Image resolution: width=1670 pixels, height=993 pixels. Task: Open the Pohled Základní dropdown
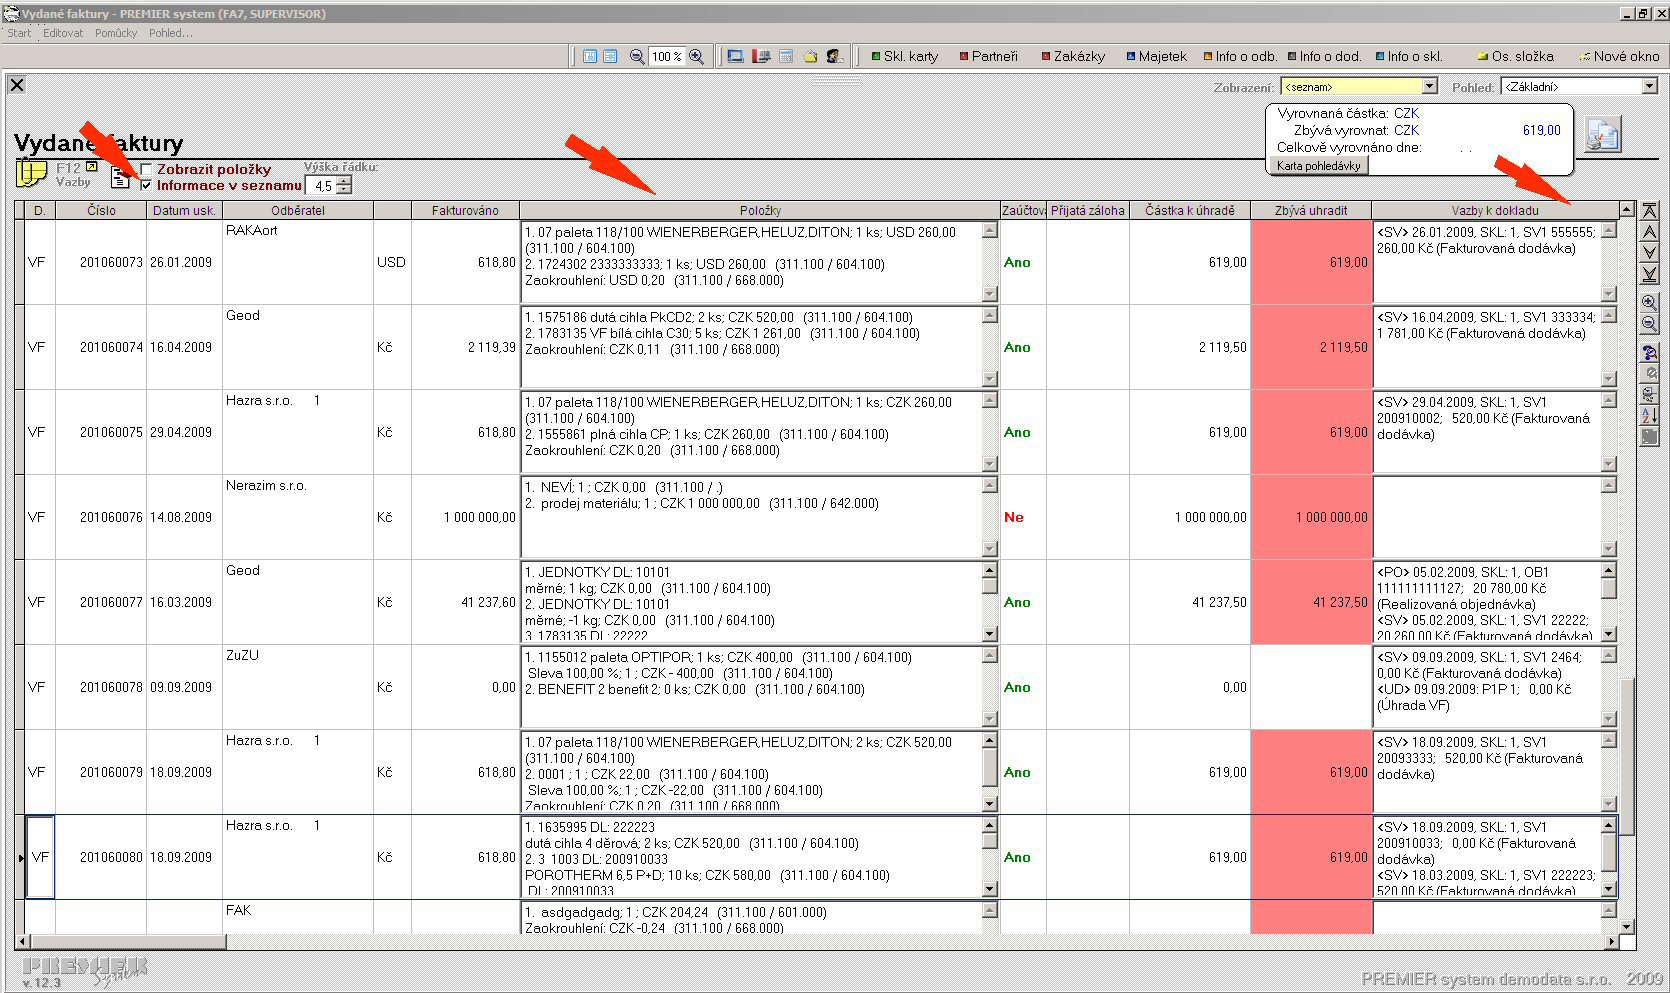pyautogui.click(x=1650, y=87)
